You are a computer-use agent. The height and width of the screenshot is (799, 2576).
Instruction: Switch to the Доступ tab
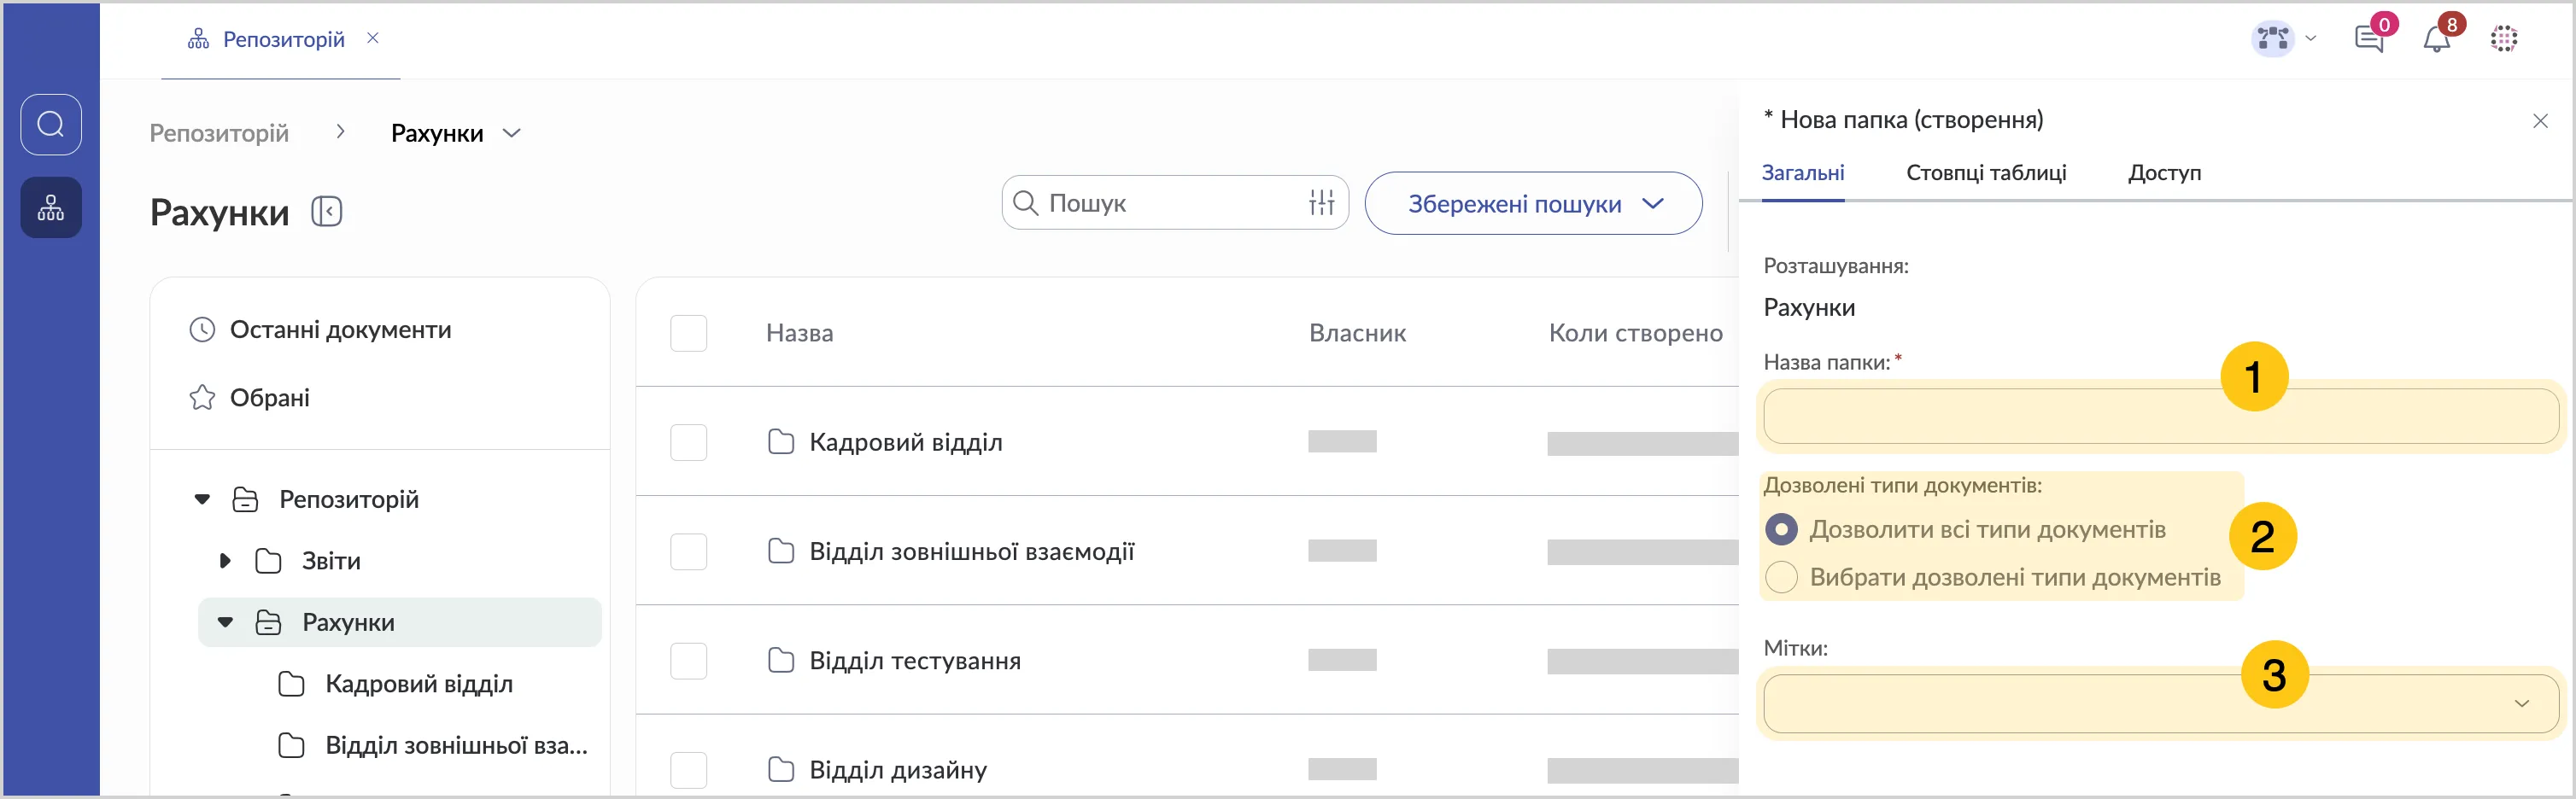(x=2164, y=173)
